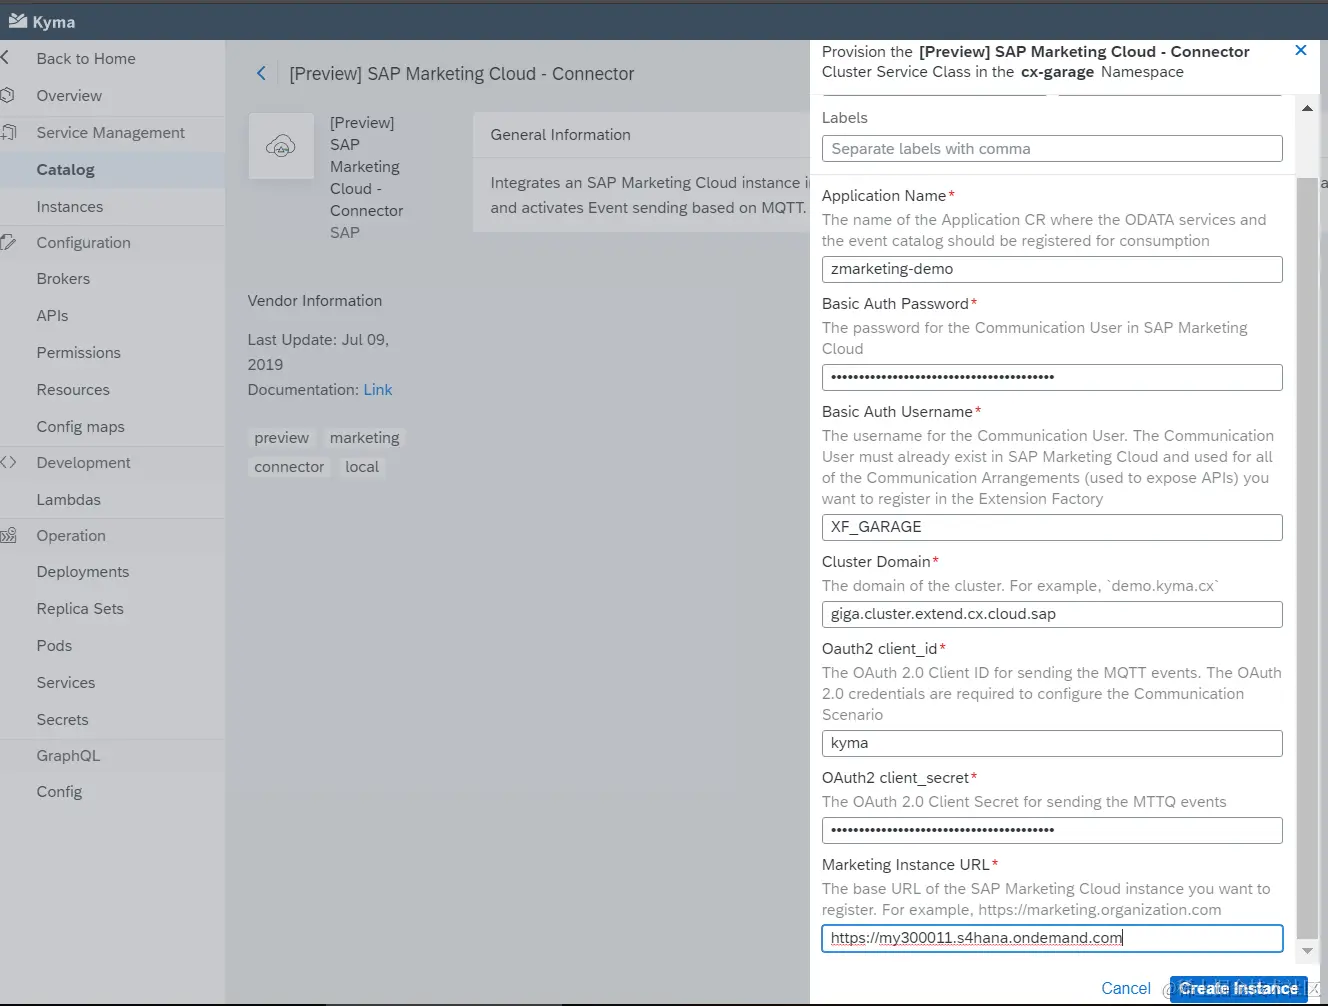Click the Kyma logo icon

(x=17, y=21)
